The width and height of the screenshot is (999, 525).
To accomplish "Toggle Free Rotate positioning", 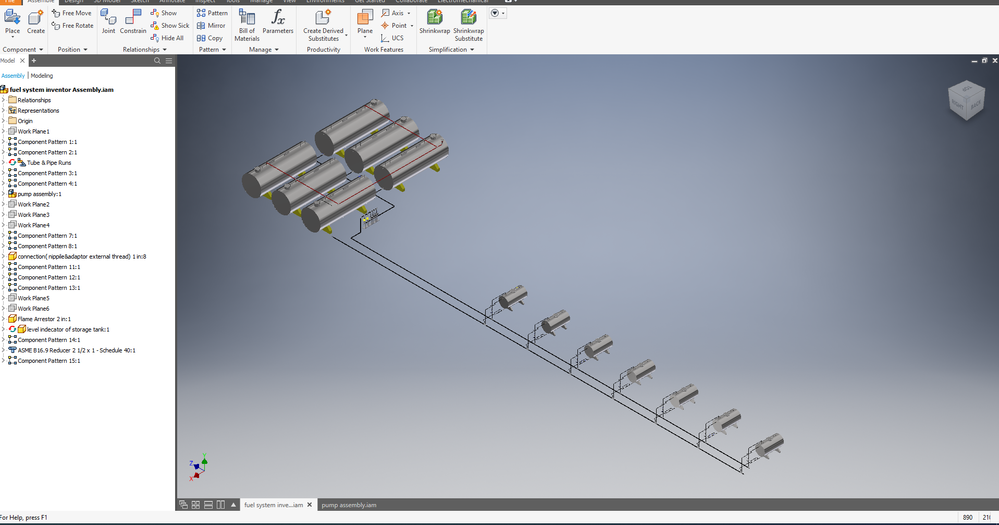I will click(x=72, y=25).
